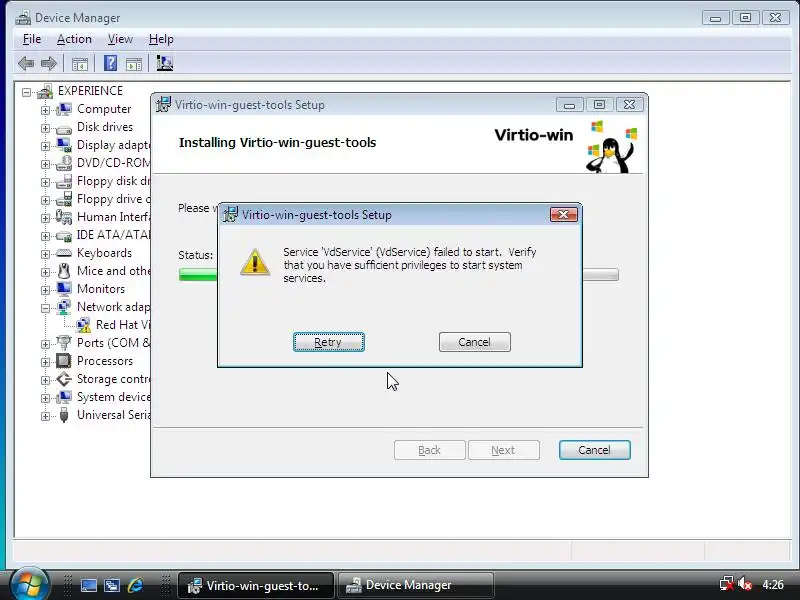Select the Universal Serial Bus controllers icon

click(64, 415)
